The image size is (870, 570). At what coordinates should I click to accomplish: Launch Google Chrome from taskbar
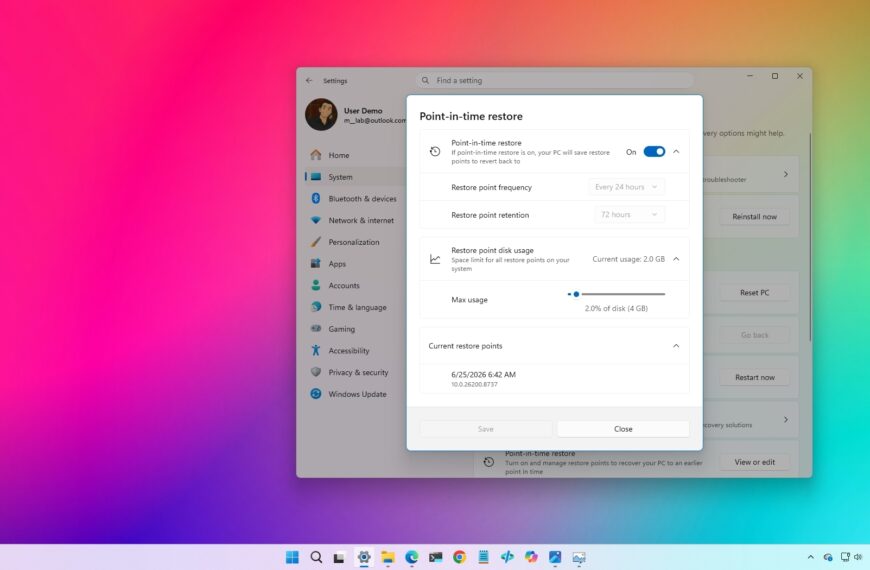click(x=459, y=557)
